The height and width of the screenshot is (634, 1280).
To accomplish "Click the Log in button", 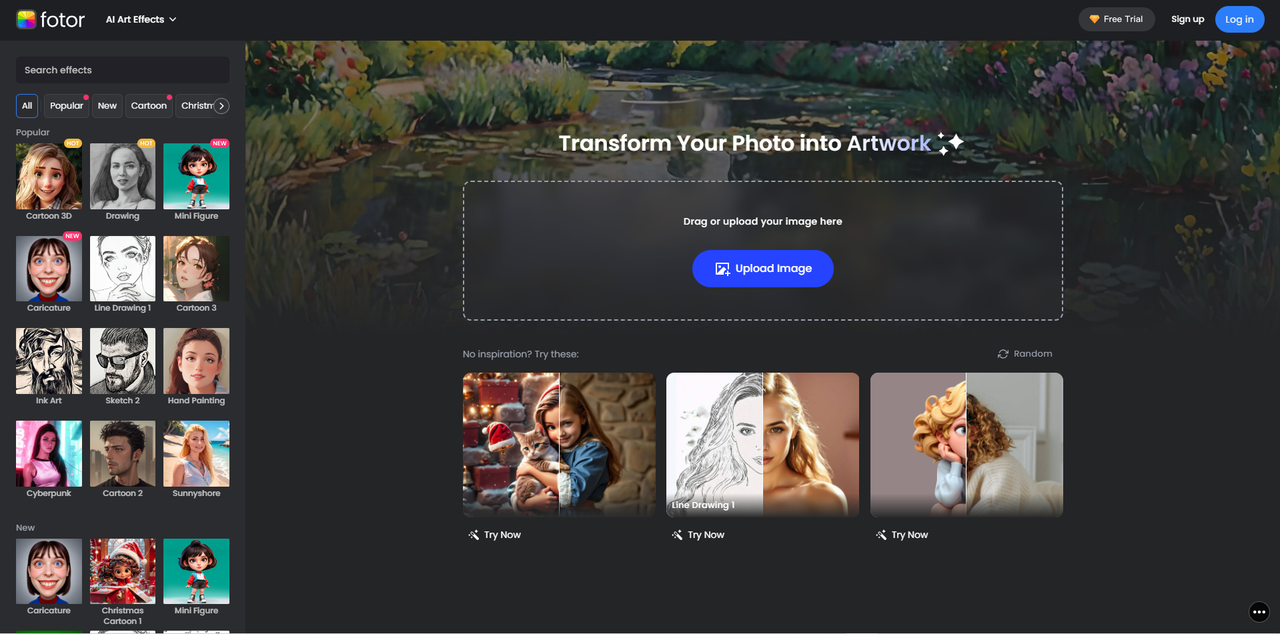I will click(x=1239, y=19).
